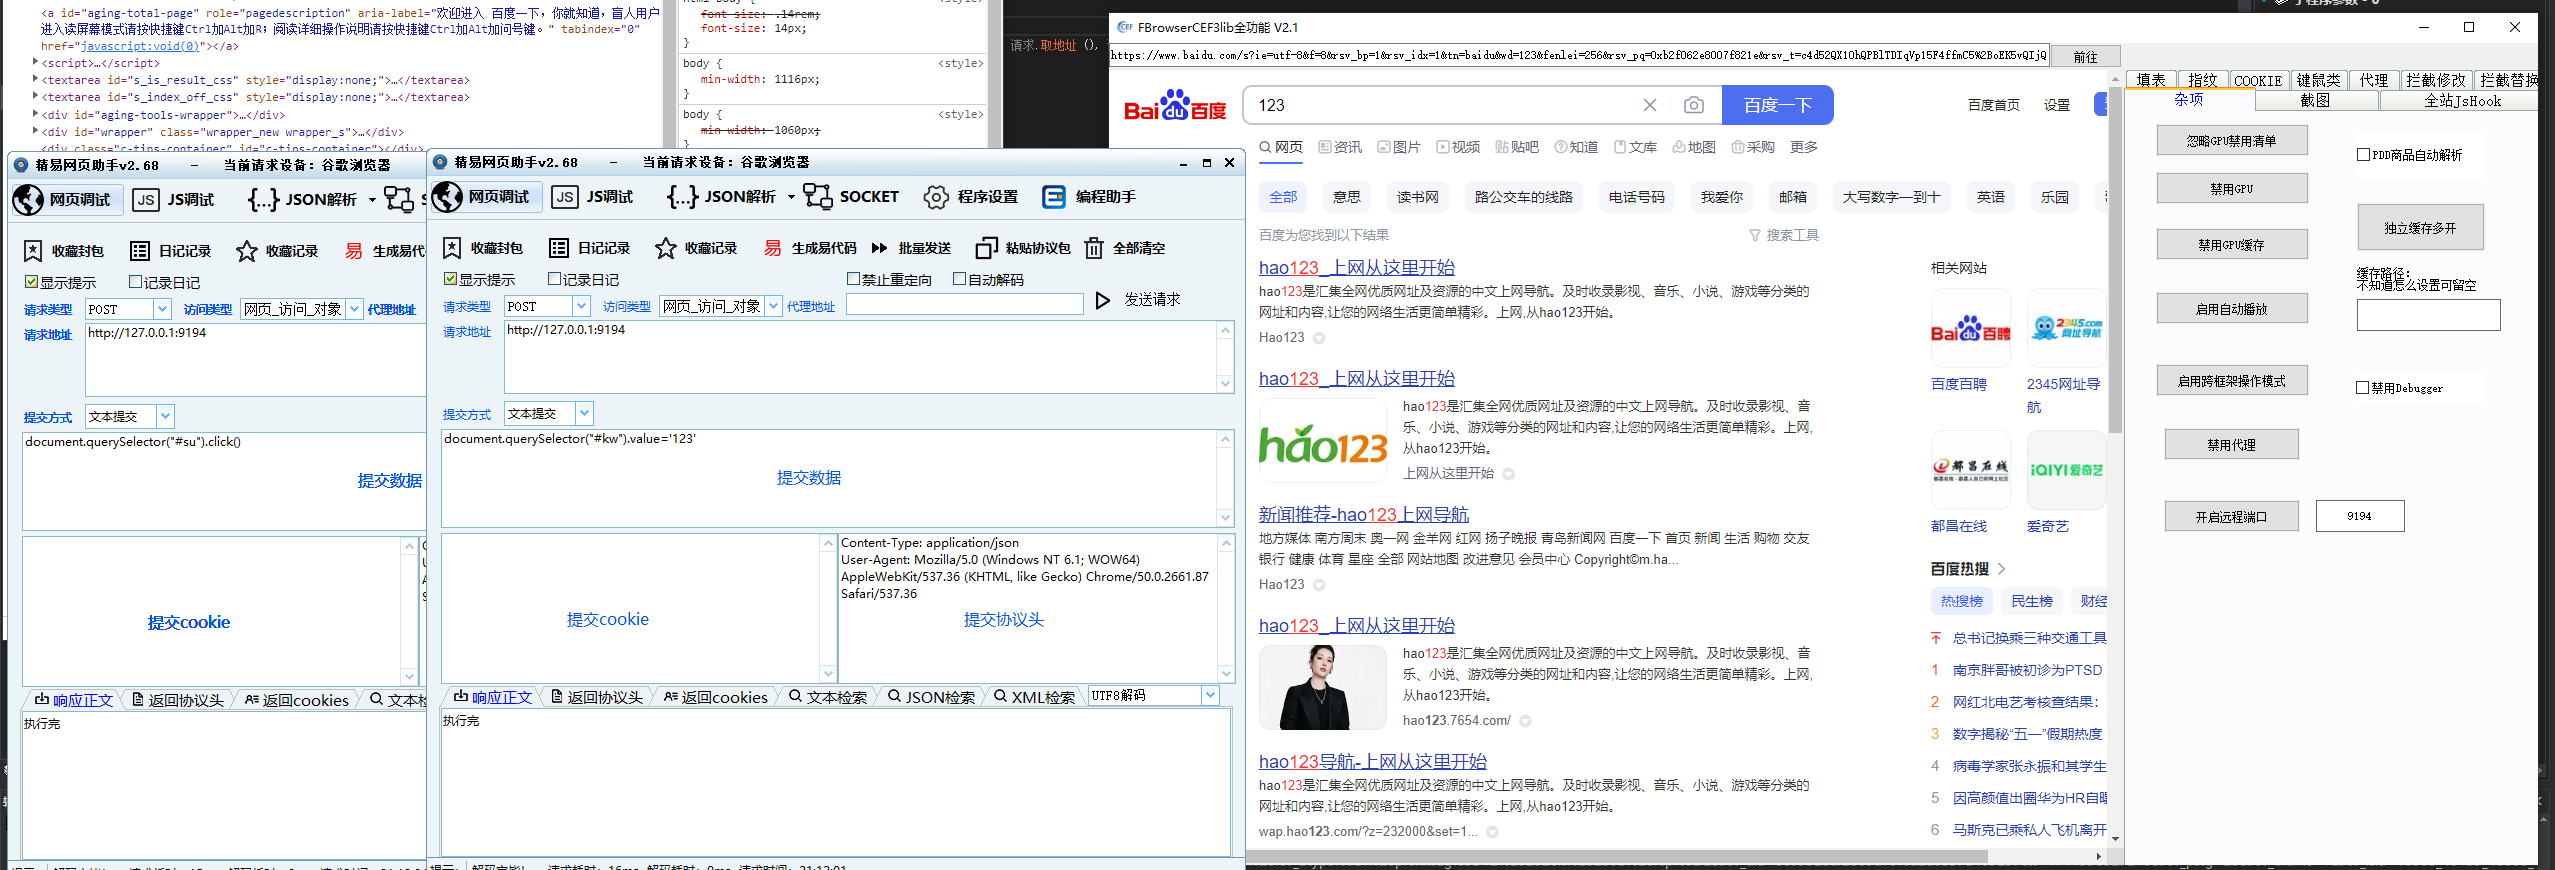Click the Baidu logo
2555x870 pixels.
tap(1175, 105)
